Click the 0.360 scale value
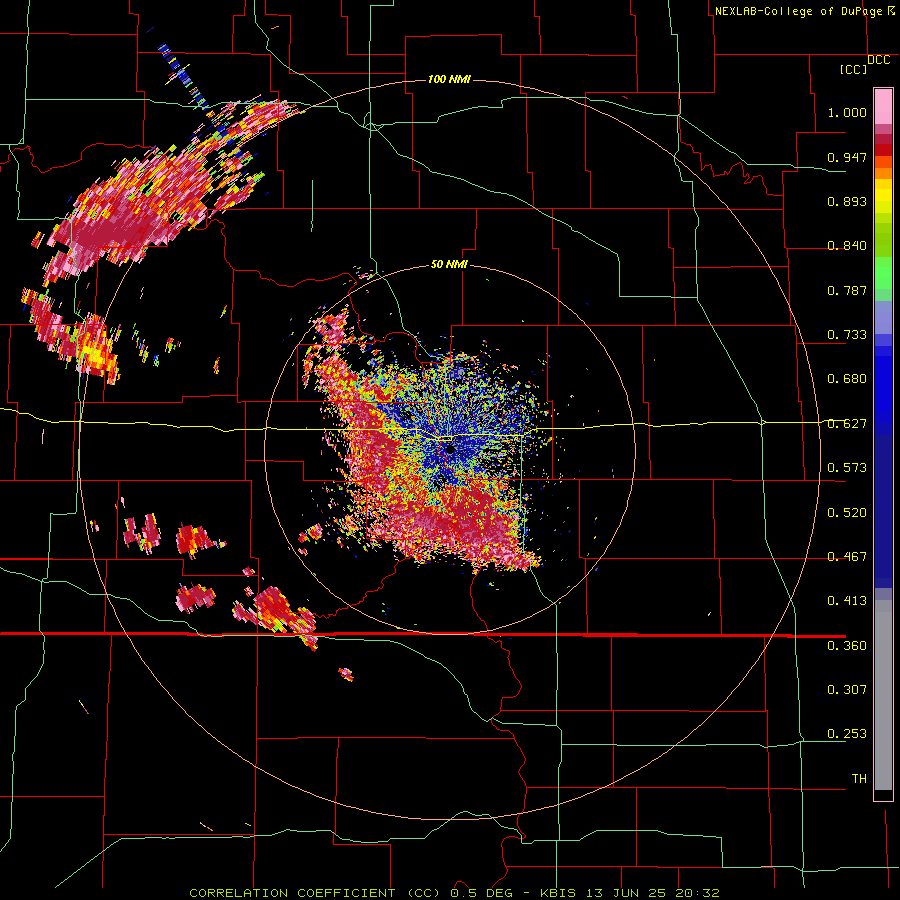 coord(847,646)
